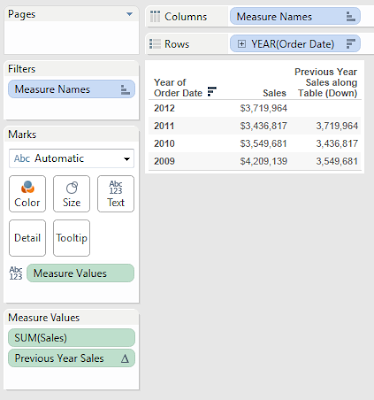This screenshot has height=400, width=374.
Task: Select the 2011 row label
Action: 164,126
